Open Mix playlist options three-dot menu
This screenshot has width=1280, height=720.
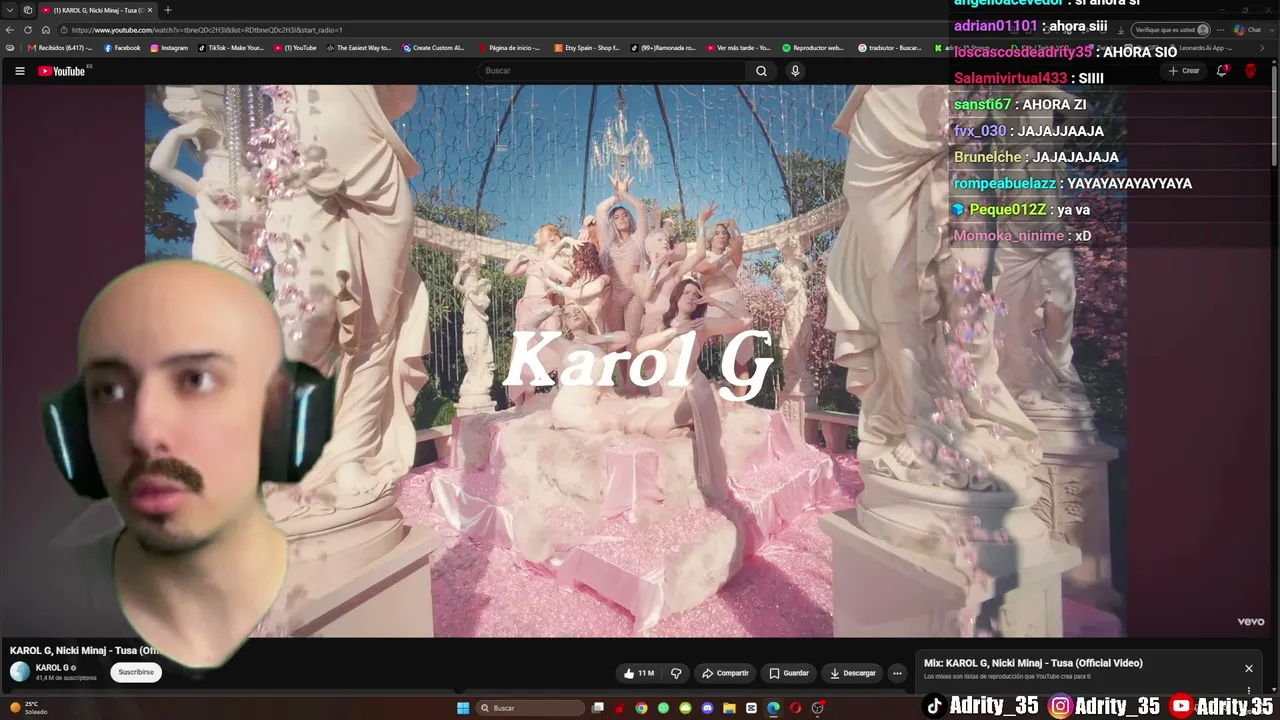tap(1248, 690)
